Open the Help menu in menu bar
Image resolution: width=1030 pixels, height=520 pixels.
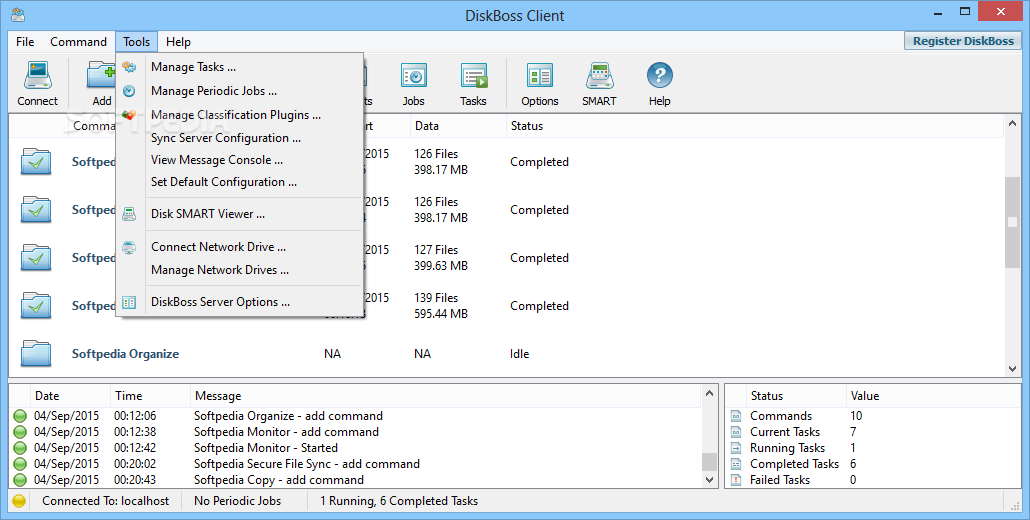(x=178, y=41)
